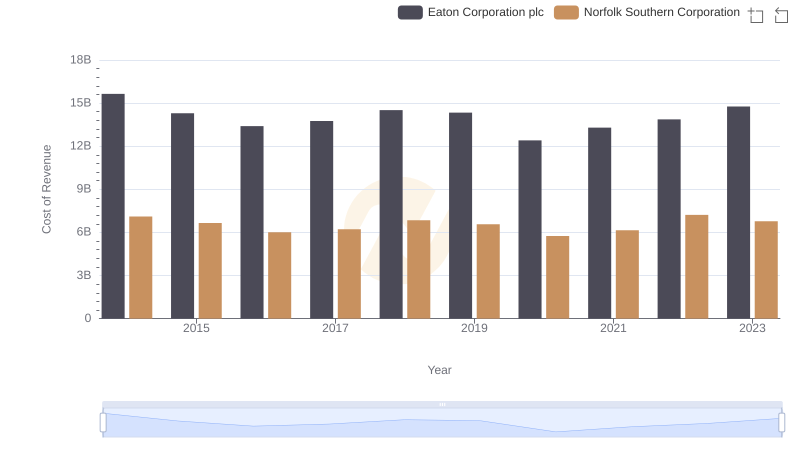Click the Cost of Revenue axis title

point(46,189)
